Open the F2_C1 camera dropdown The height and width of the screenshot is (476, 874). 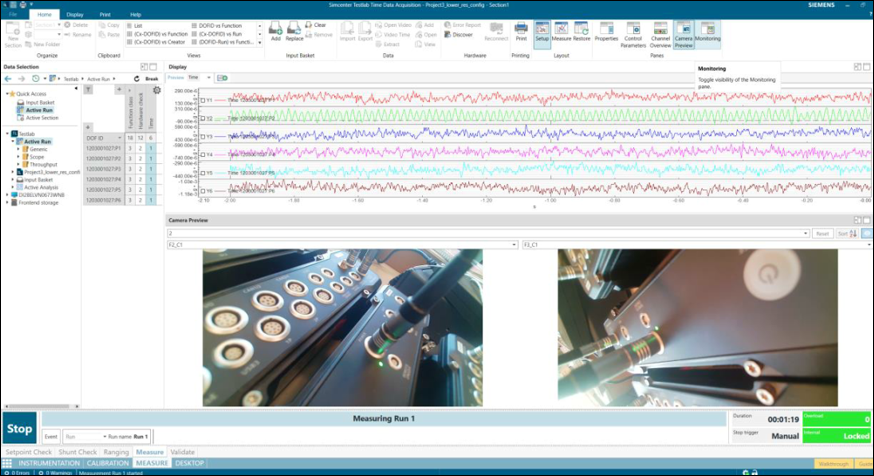(x=514, y=245)
